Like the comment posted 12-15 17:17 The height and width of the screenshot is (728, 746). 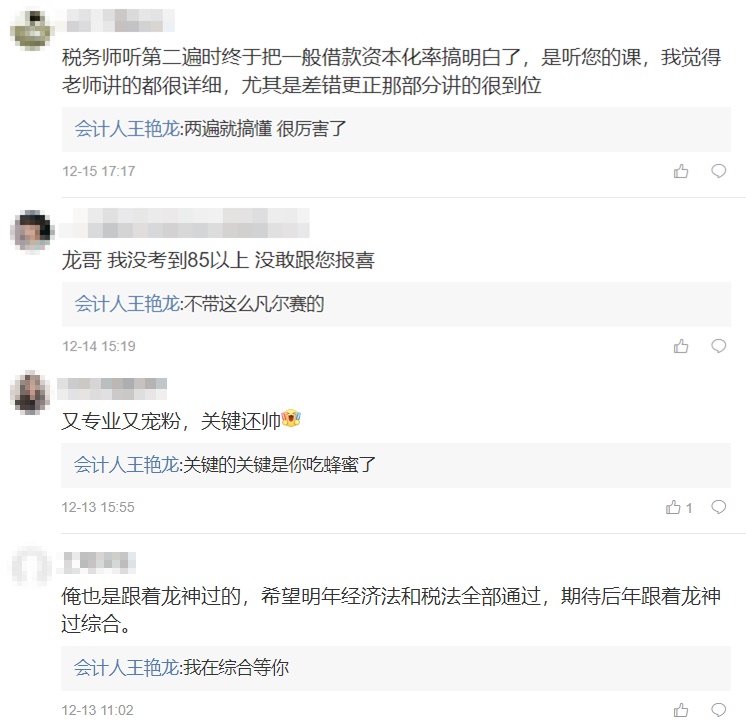[681, 171]
